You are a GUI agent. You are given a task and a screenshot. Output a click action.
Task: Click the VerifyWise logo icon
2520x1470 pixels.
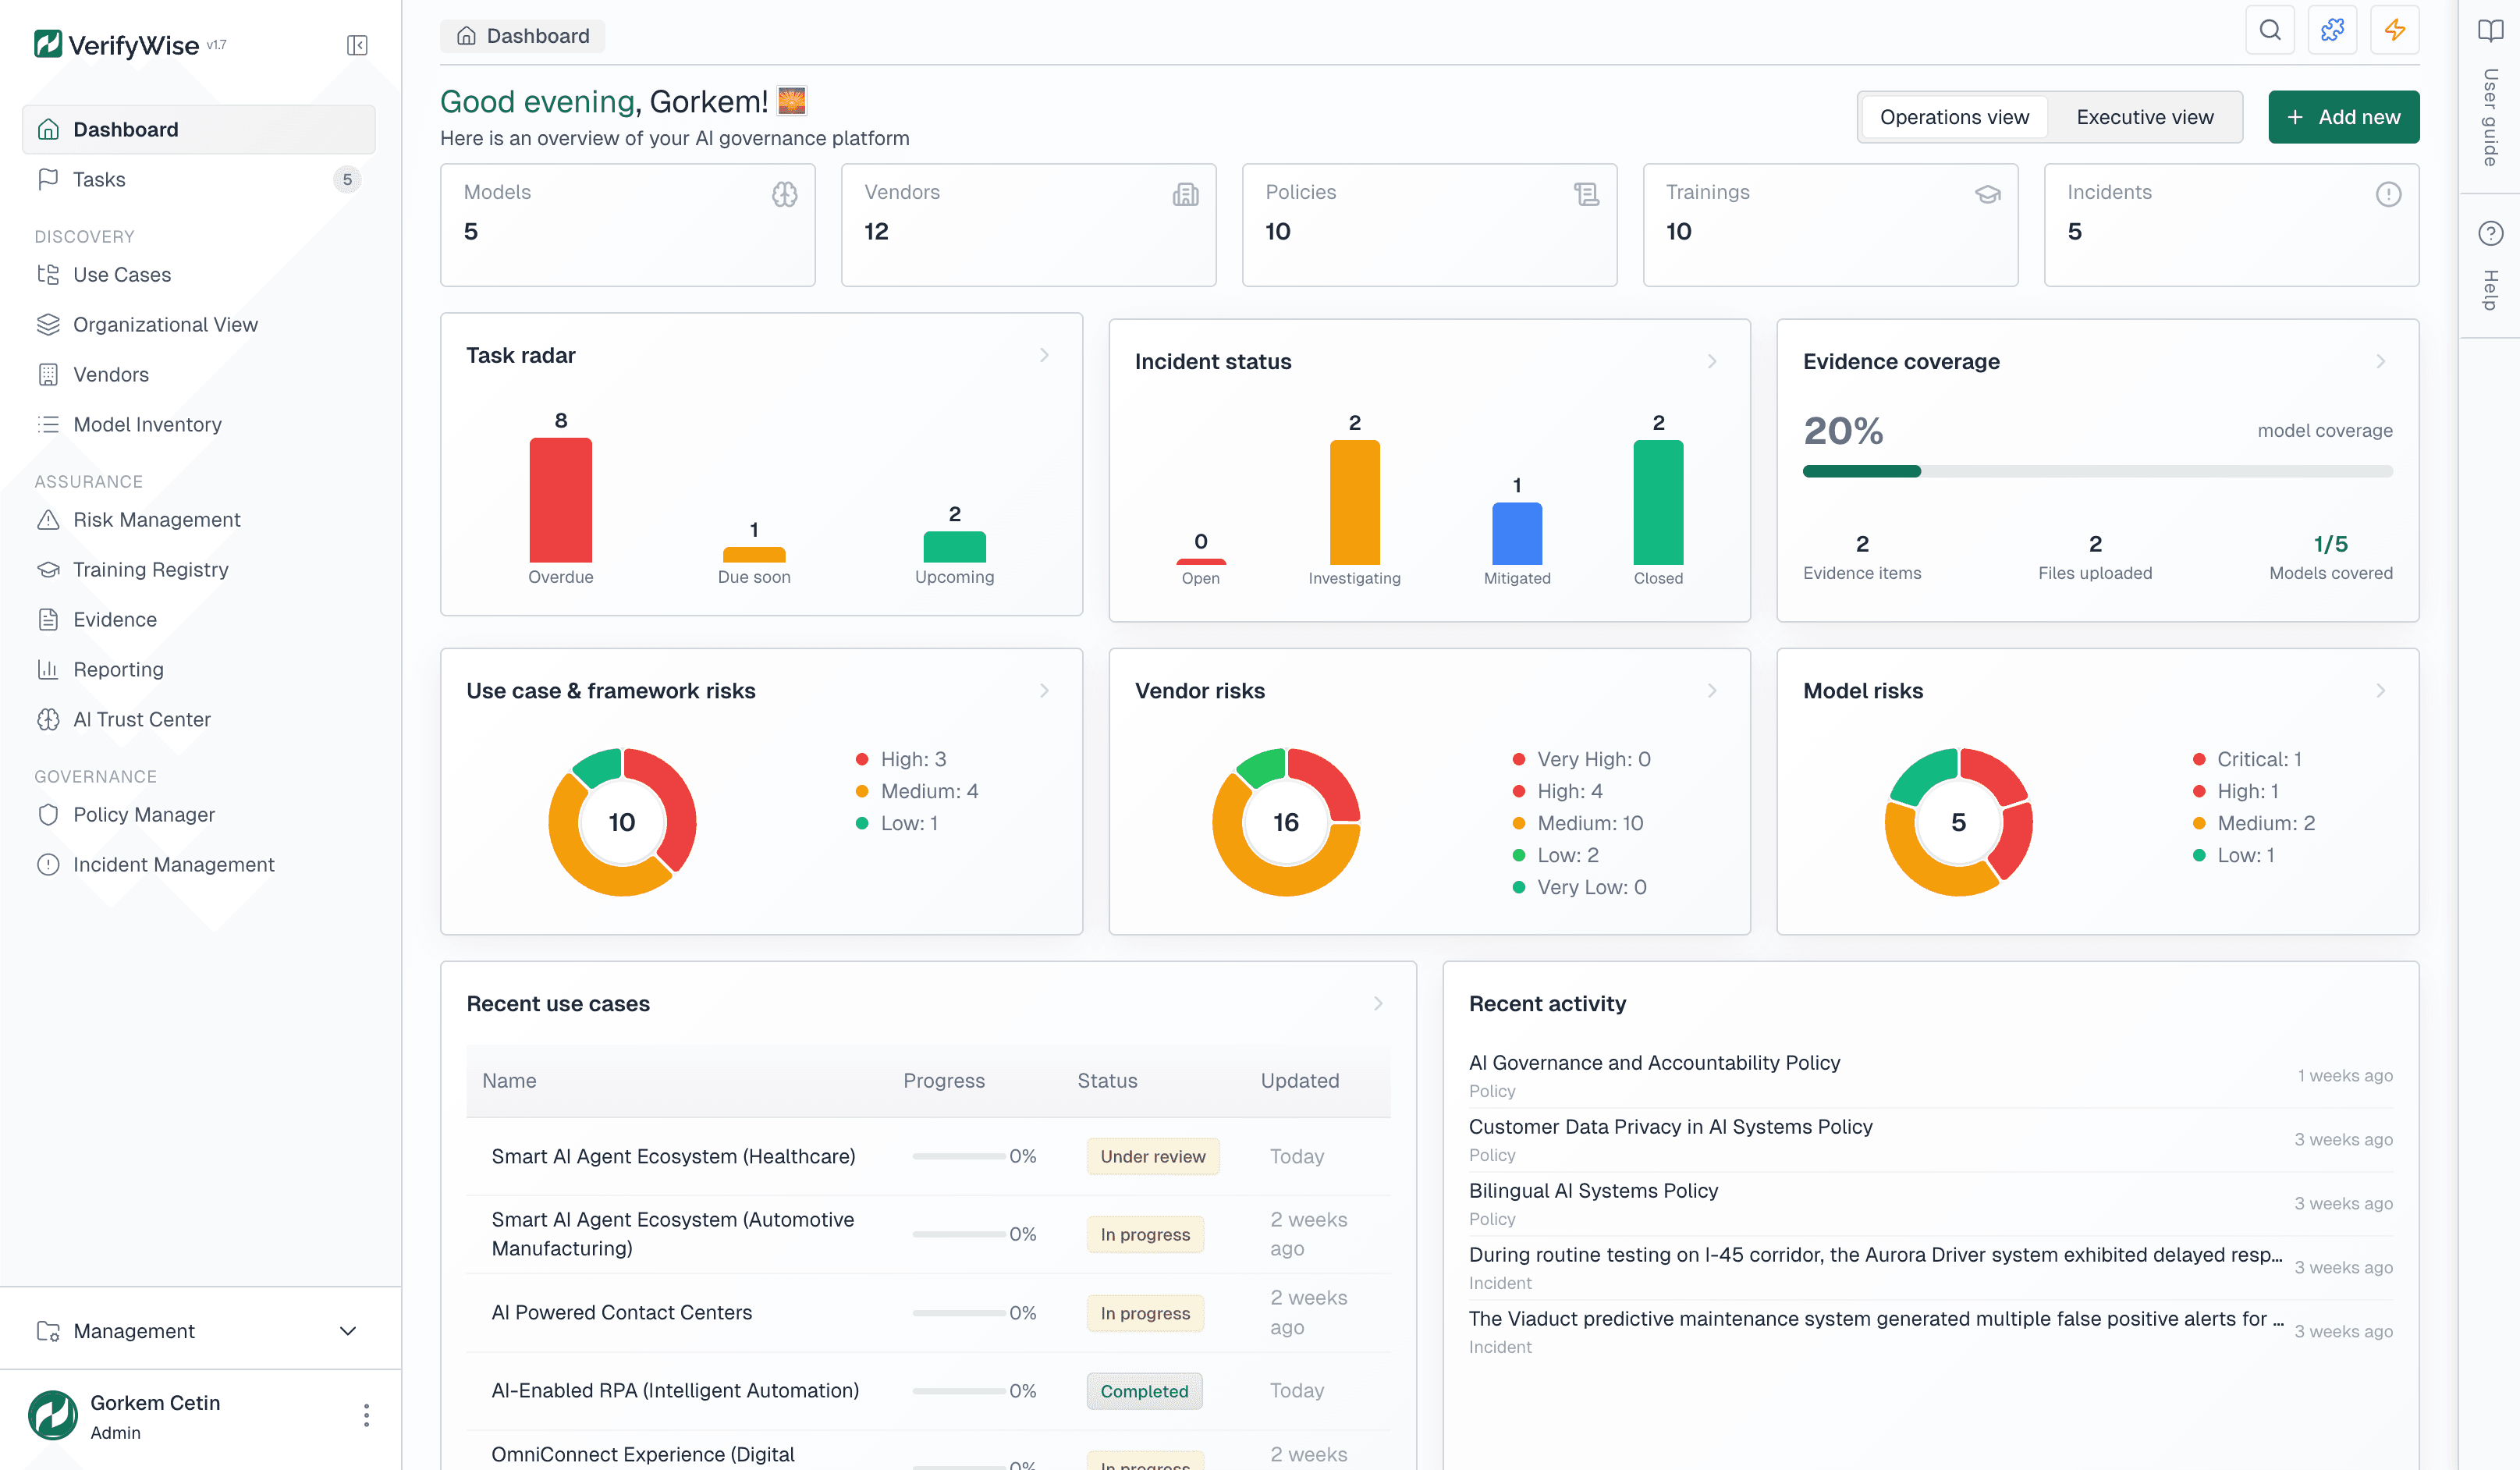[x=47, y=44]
